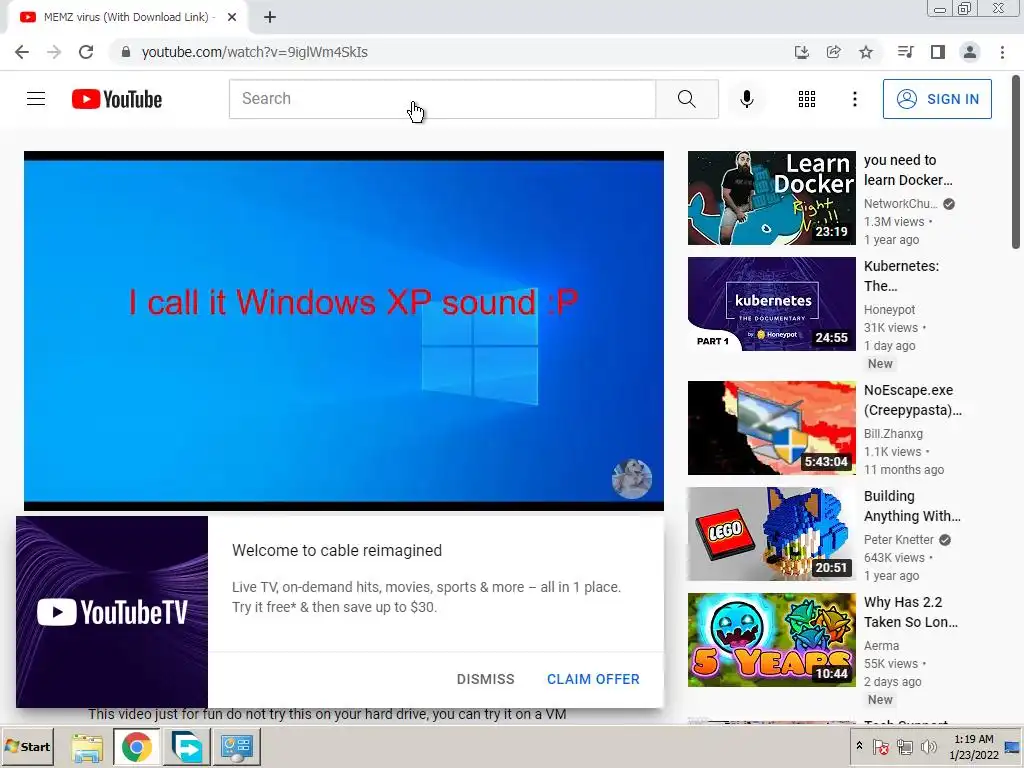The height and width of the screenshot is (768, 1024).
Task: Open 'Building Anything With...' title
Action: [x=912, y=505]
